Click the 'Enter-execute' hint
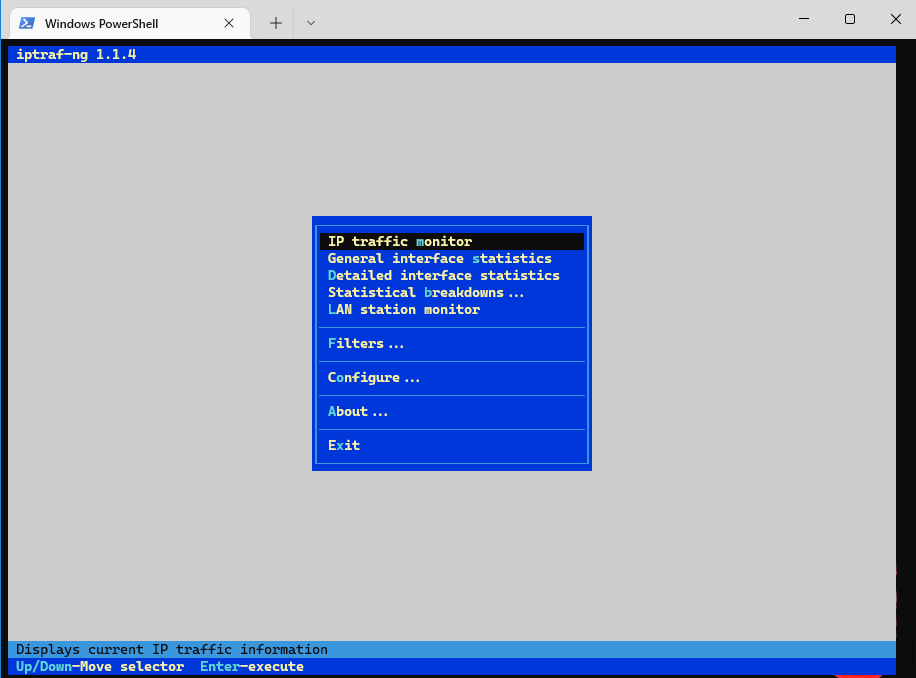Image resolution: width=916 pixels, height=678 pixels. (252, 666)
